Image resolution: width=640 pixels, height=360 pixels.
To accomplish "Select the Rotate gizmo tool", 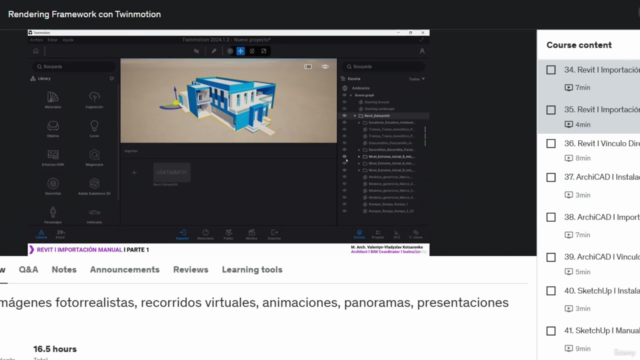I will click(x=252, y=51).
